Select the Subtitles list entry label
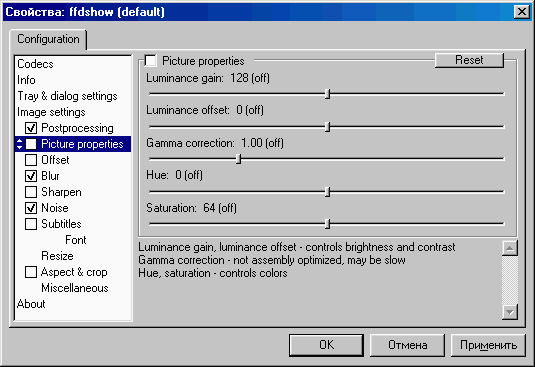This screenshot has width=535, height=367. pyautogui.click(x=61, y=224)
